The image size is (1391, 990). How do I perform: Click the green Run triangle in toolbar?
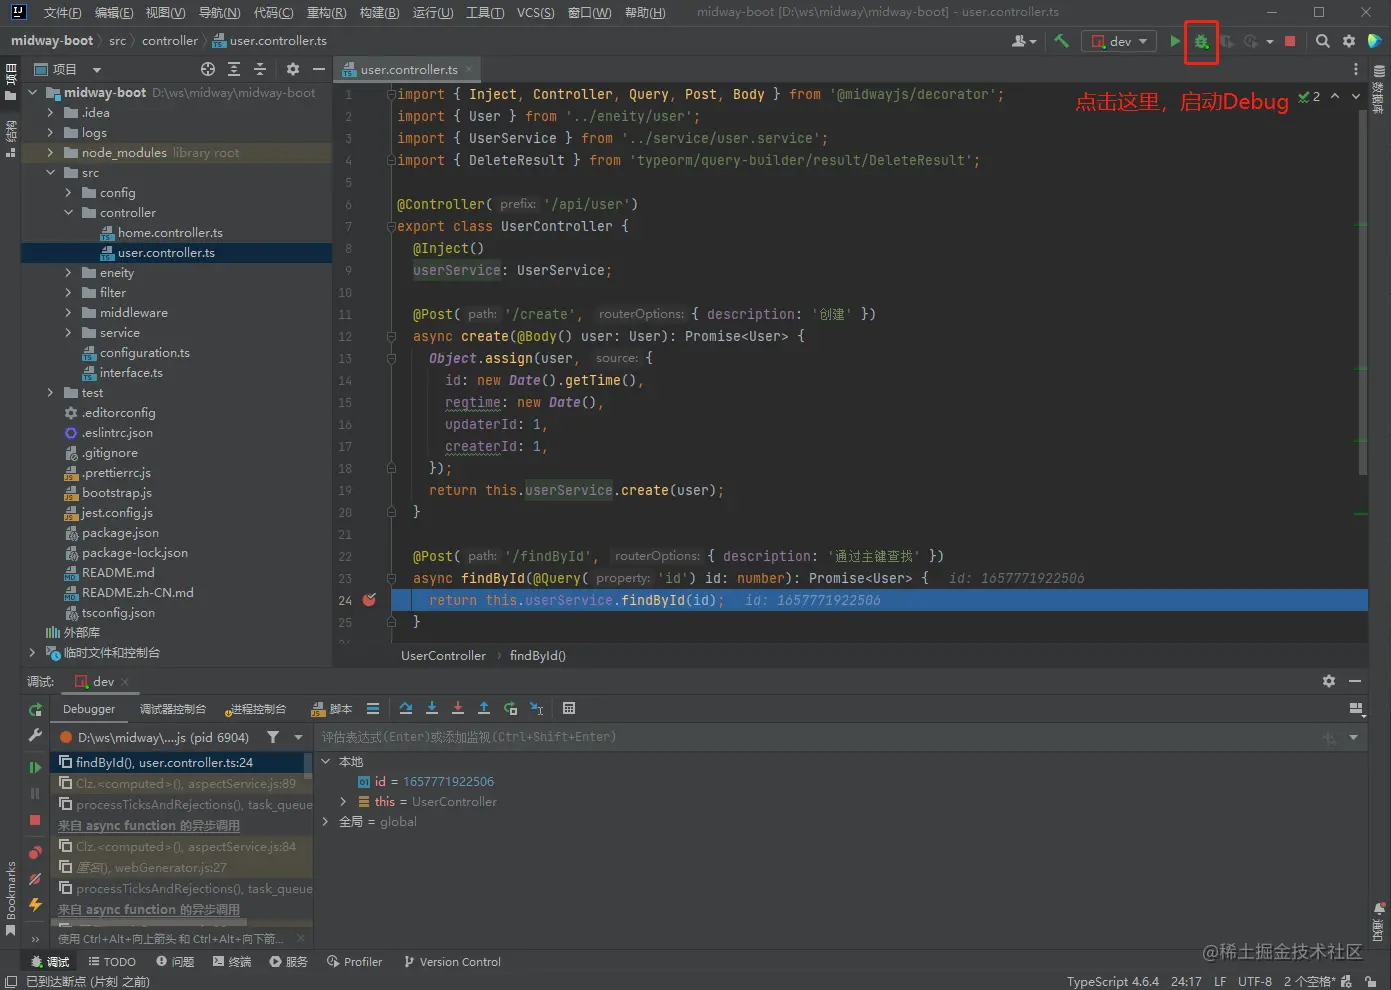pyautogui.click(x=1175, y=41)
